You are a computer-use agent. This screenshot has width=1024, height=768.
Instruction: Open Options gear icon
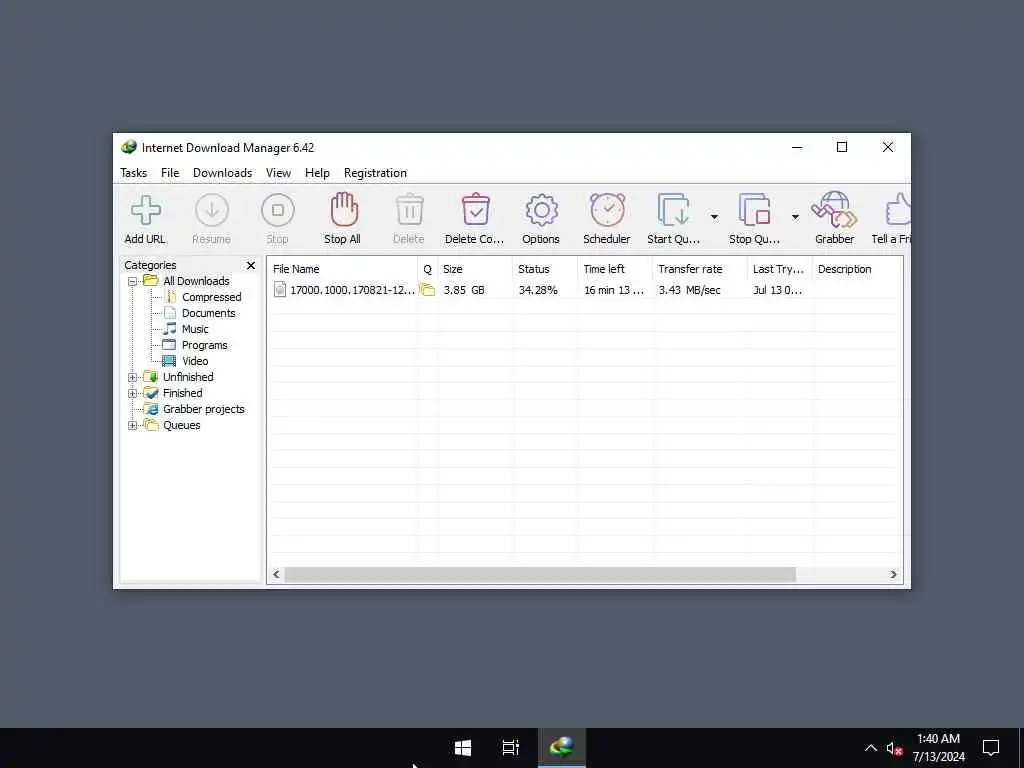[541, 210]
